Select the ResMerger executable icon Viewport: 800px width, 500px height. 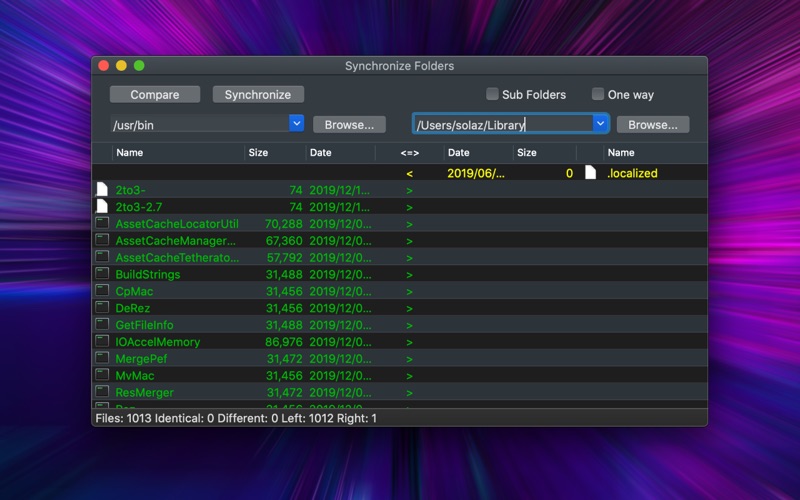(102, 391)
